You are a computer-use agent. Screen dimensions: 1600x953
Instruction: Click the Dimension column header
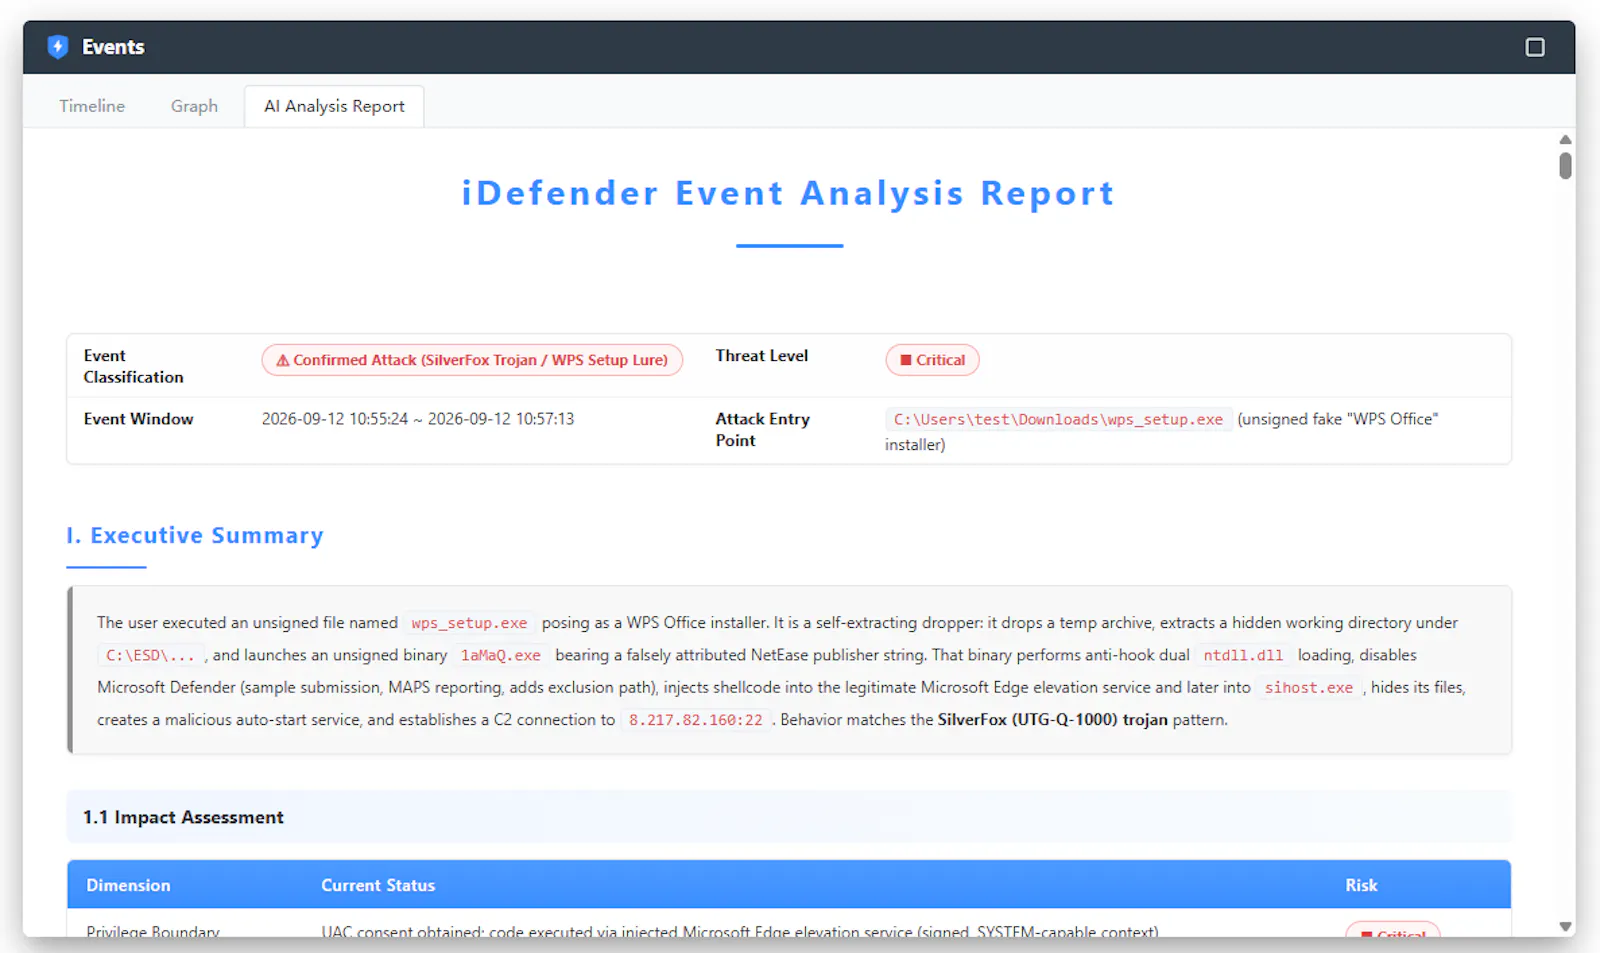(x=128, y=885)
